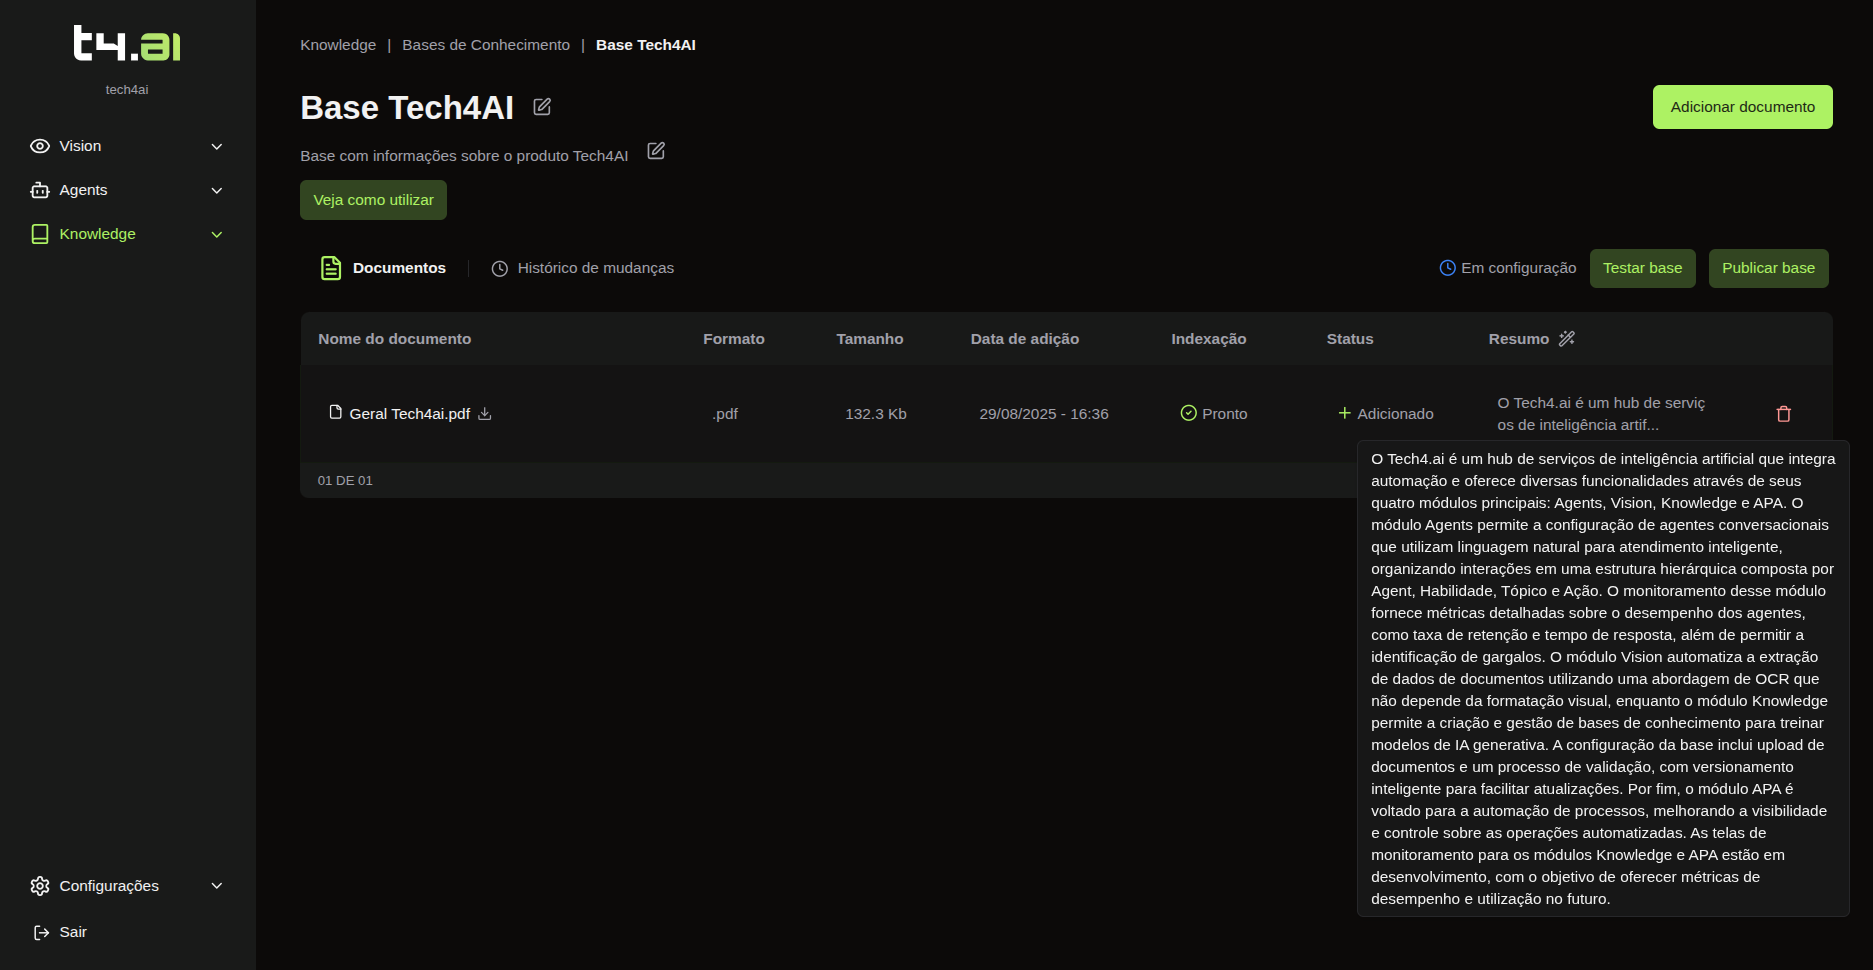The height and width of the screenshot is (970, 1873).
Task: Edit the base description with pencil icon
Action: 656,151
